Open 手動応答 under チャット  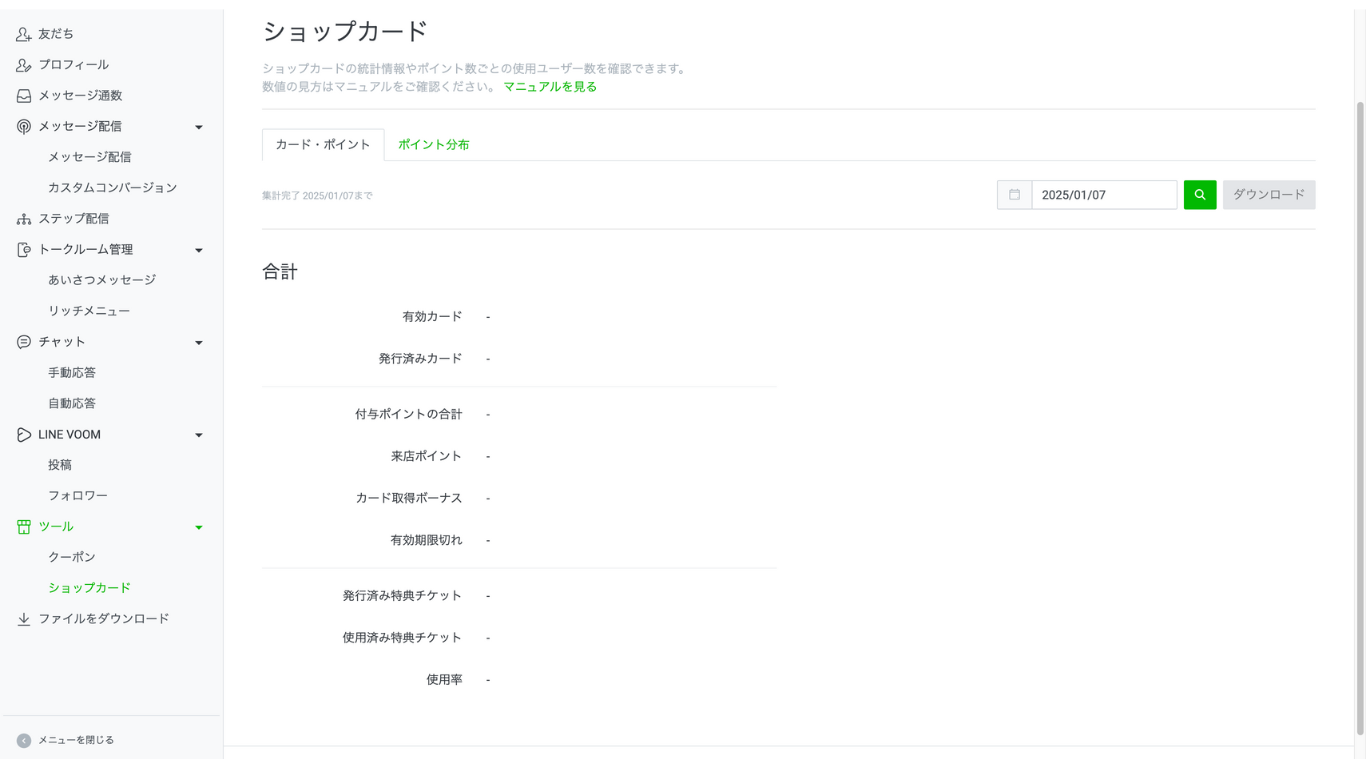coord(72,373)
